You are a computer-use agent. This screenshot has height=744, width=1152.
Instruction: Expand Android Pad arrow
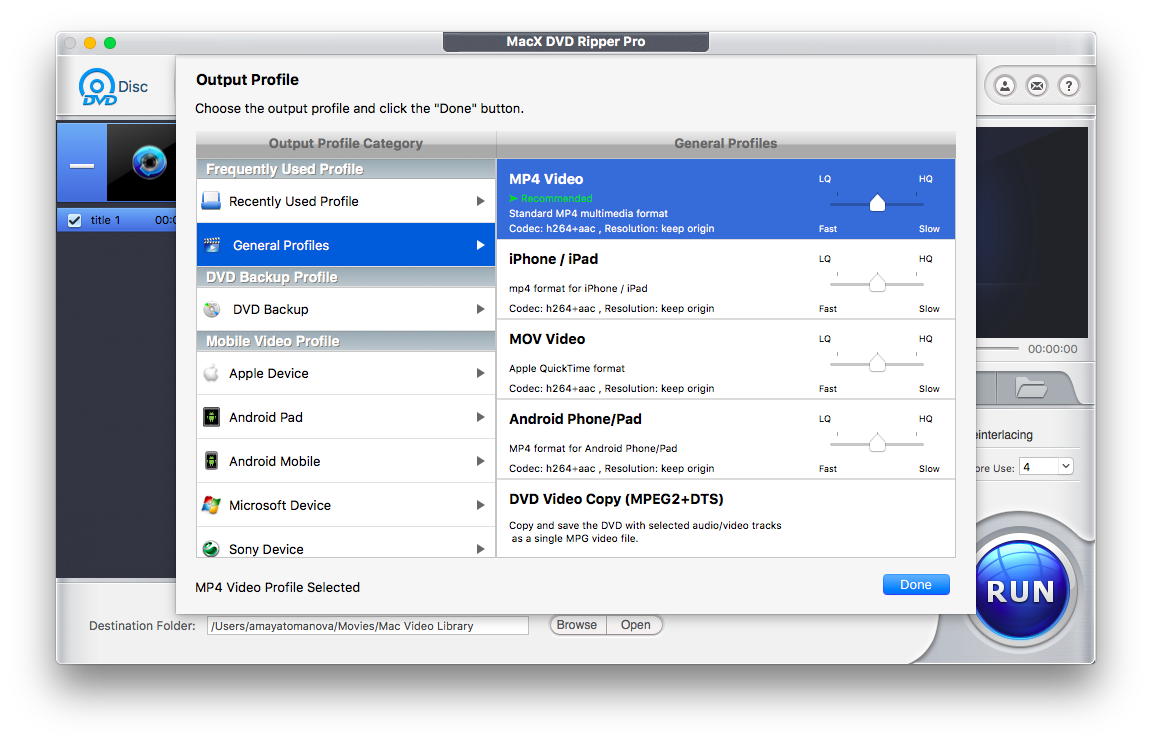[x=480, y=416]
